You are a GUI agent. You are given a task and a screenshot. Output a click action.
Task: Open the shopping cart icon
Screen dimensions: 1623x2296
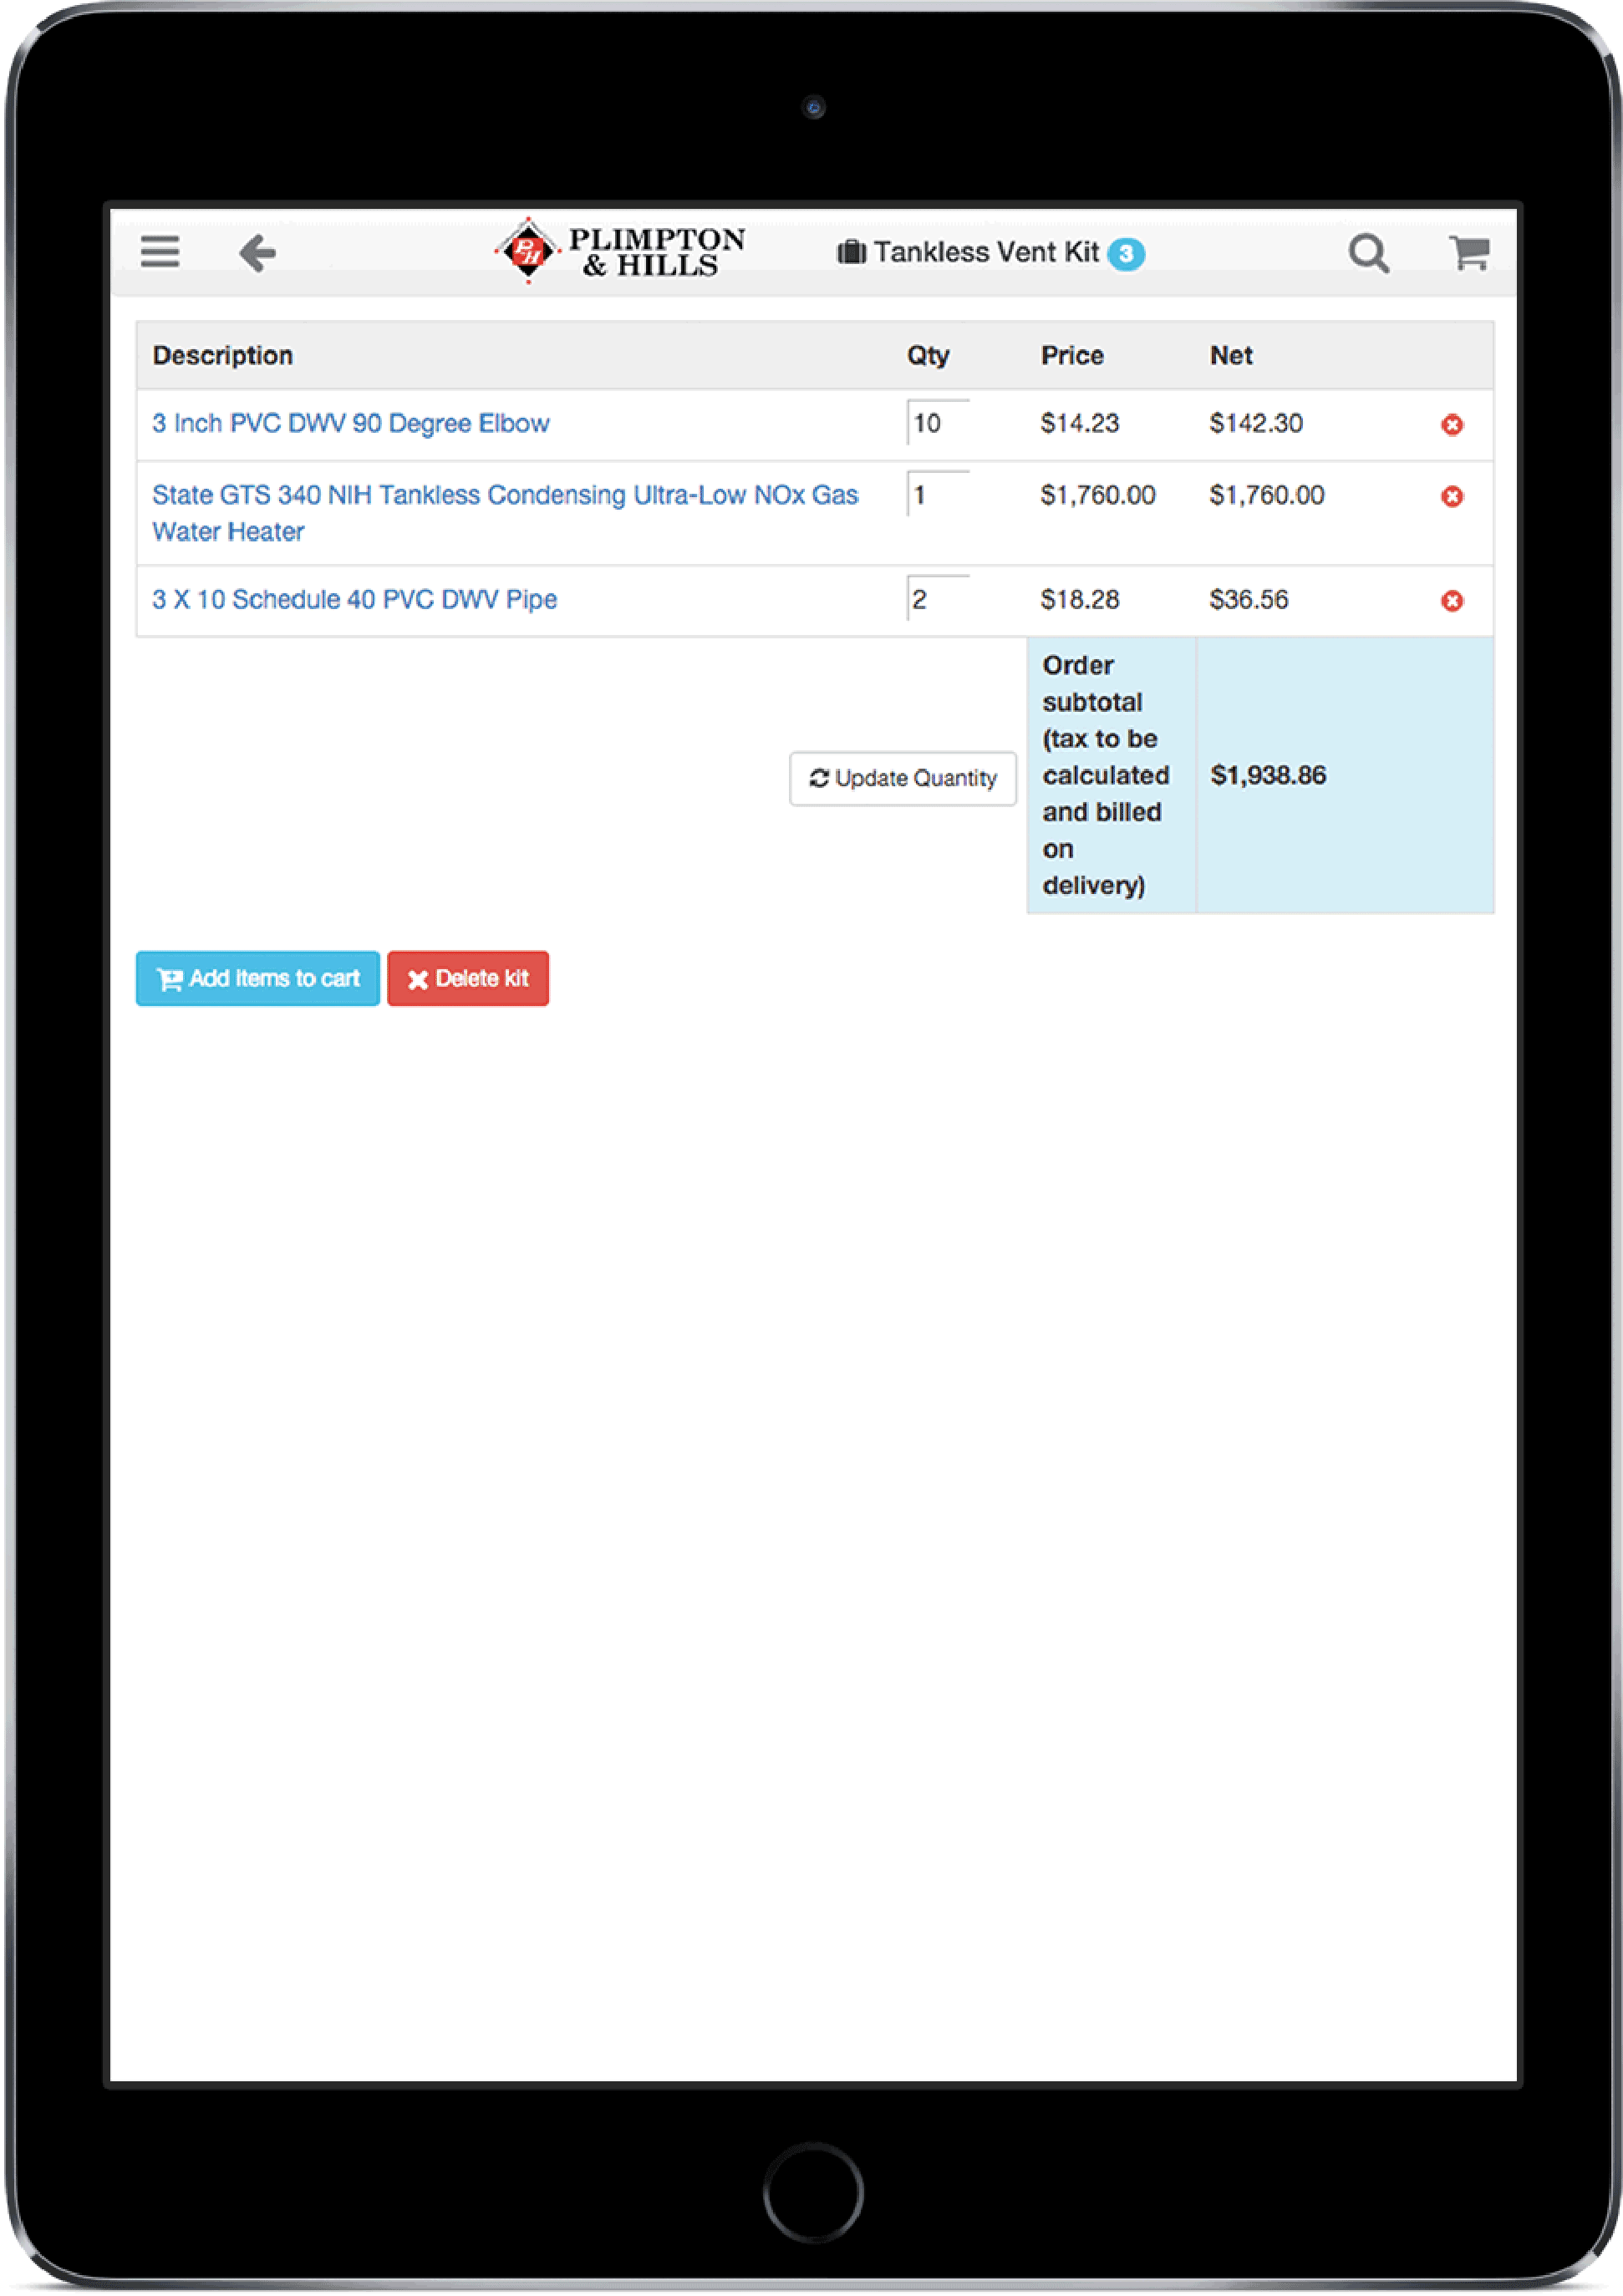click(x=1468, y=253)
